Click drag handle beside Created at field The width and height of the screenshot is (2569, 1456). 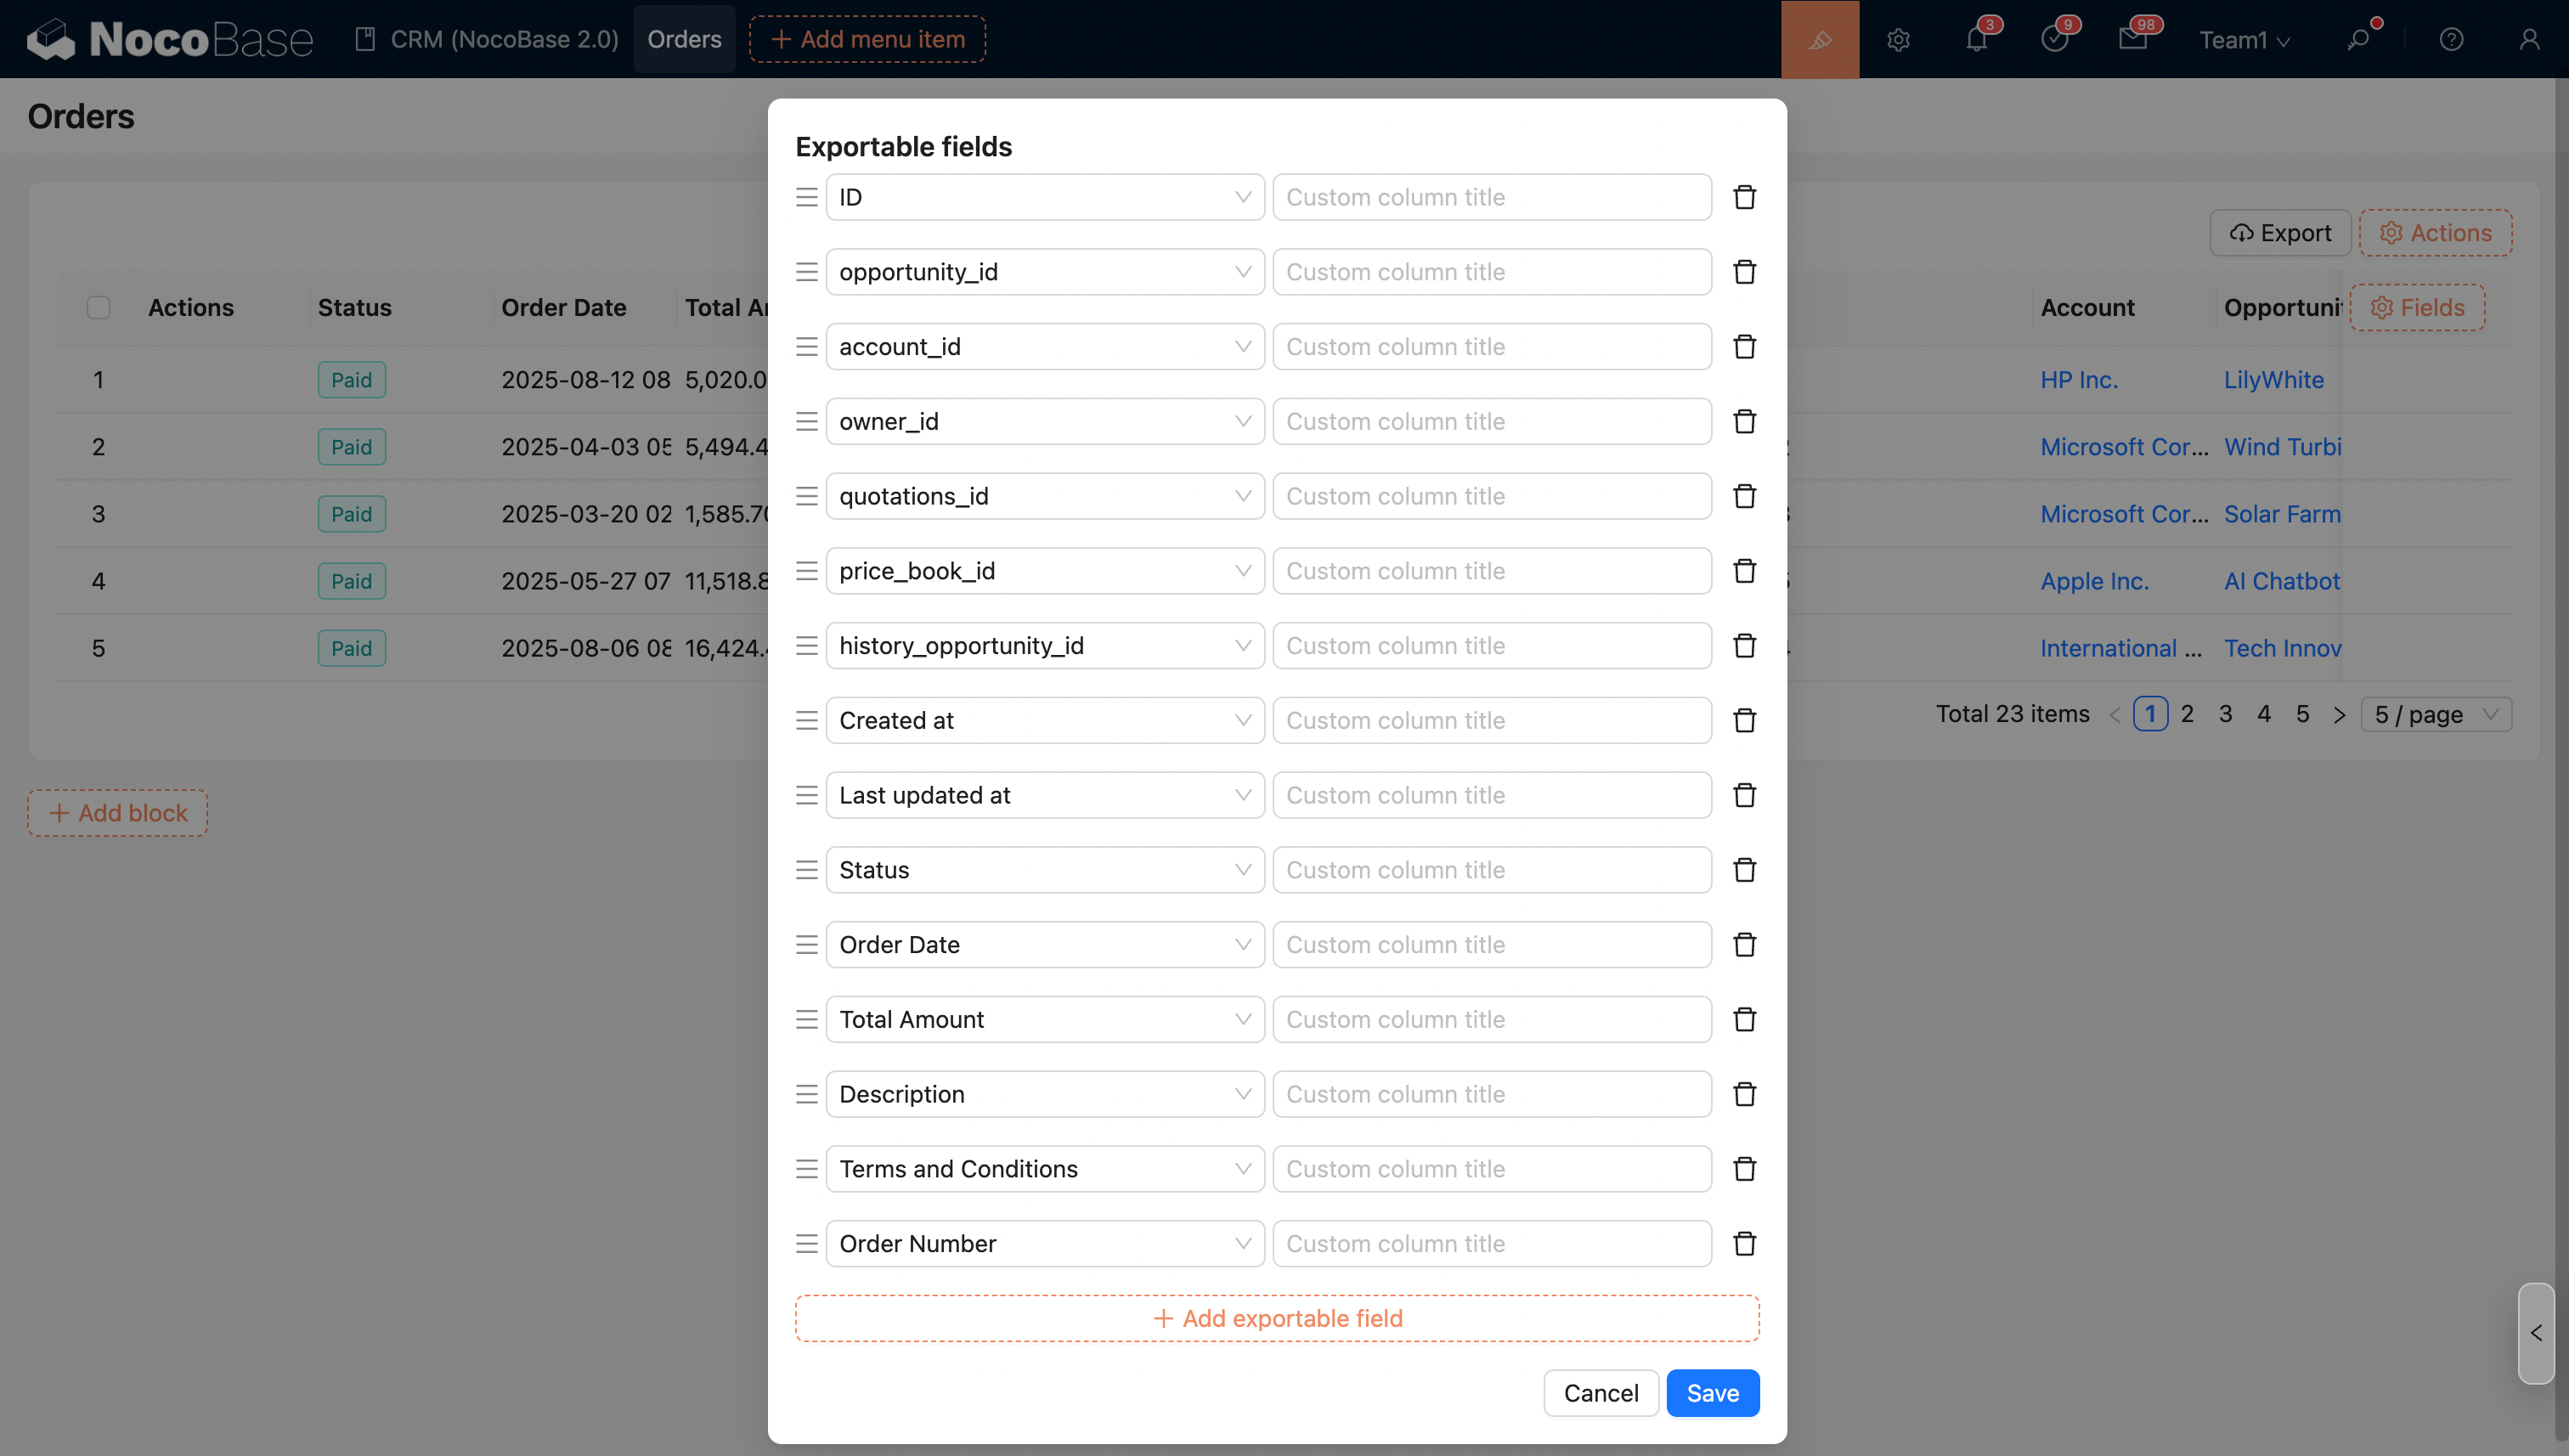pyautogui.click(x=806, y=720)
